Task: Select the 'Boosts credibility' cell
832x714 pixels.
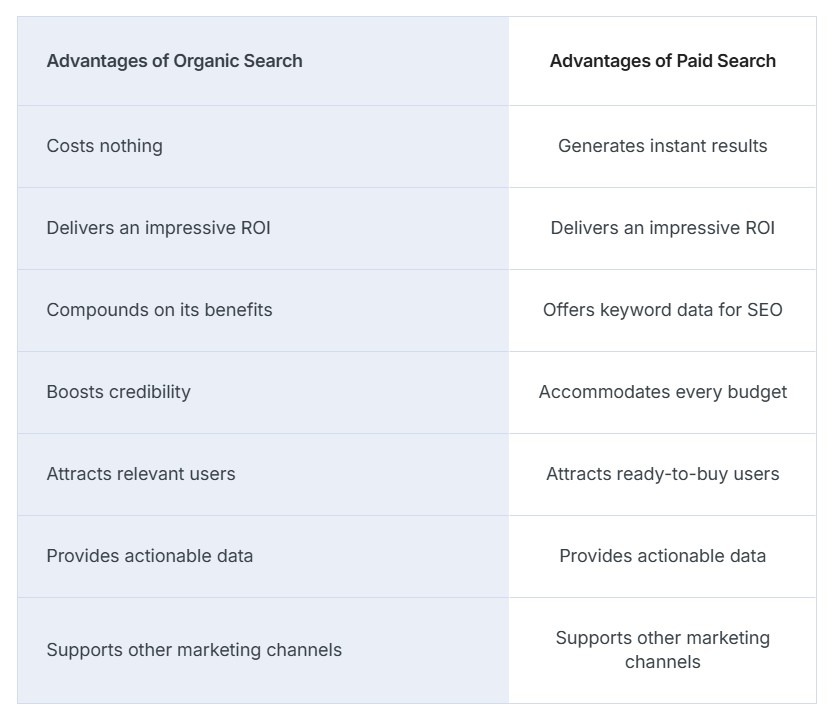Action: click(x=118, y=392)
